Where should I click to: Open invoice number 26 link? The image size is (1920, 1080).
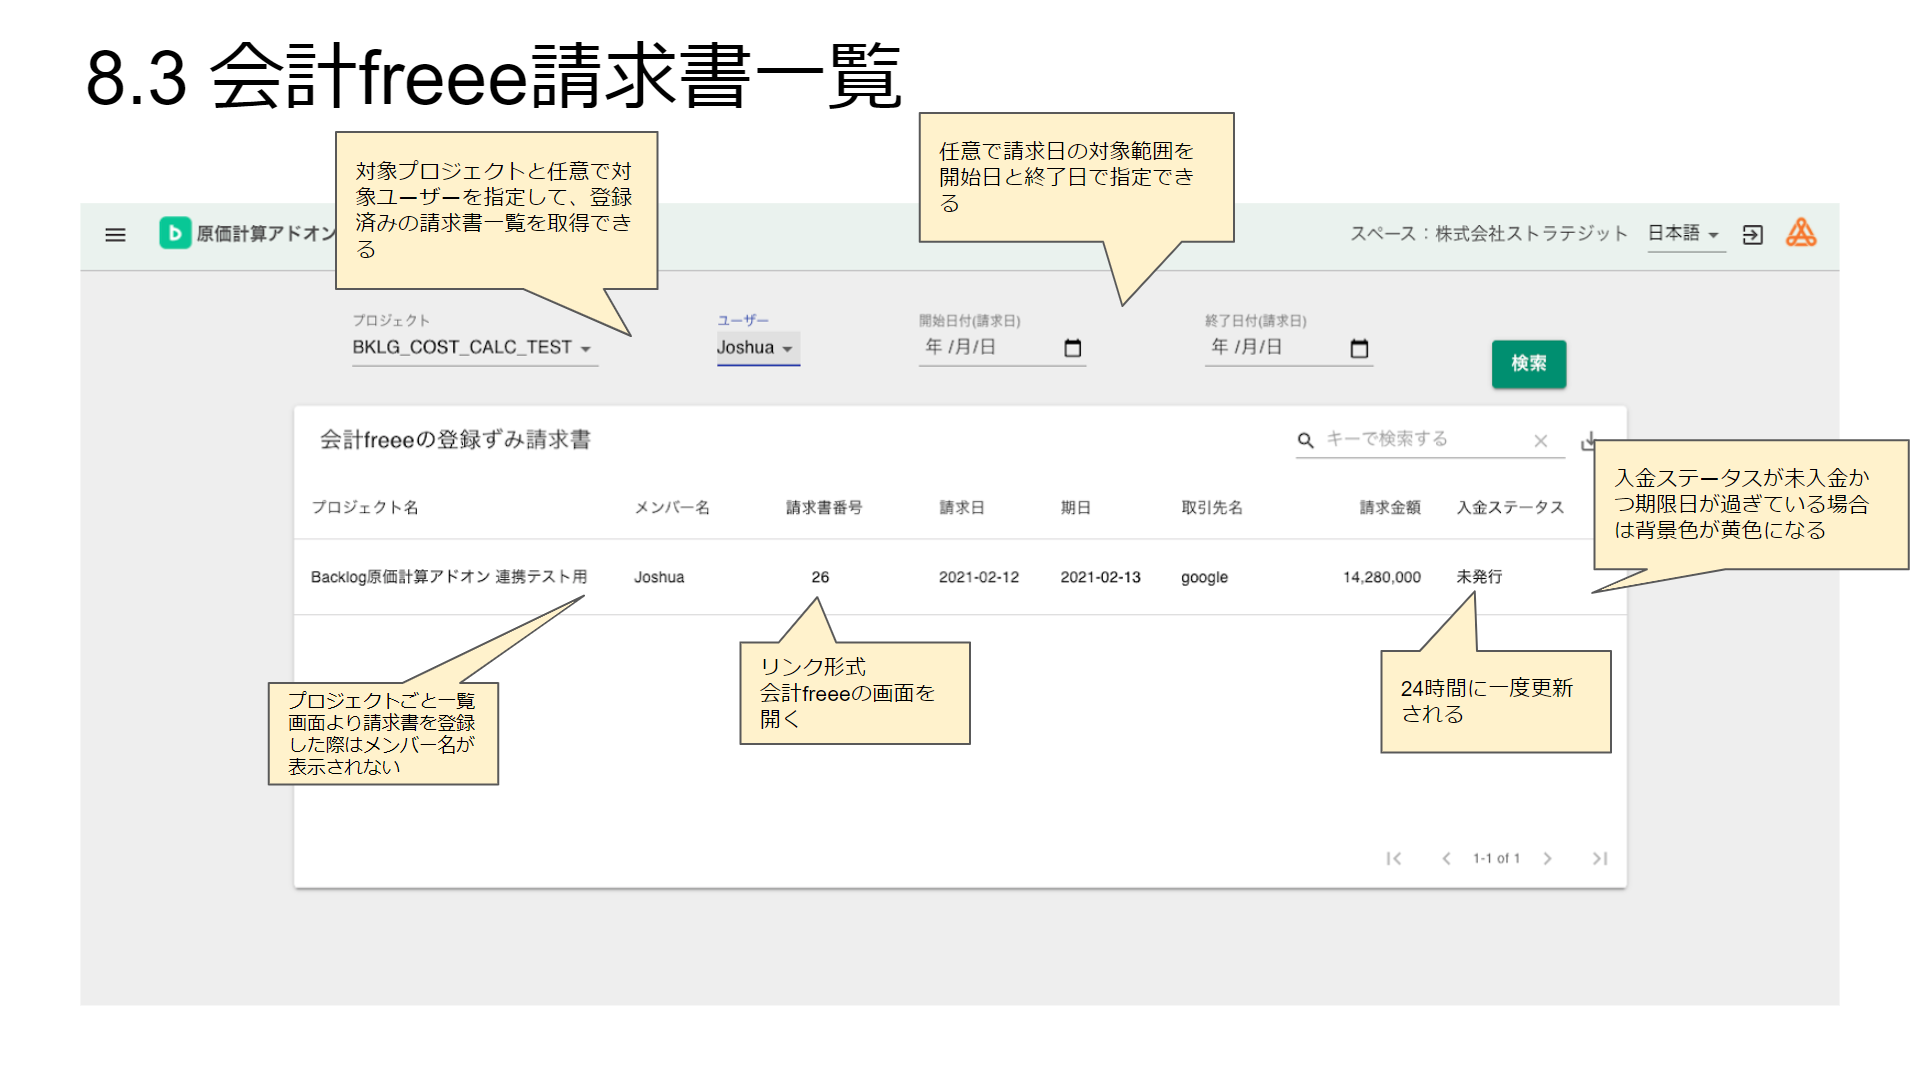pyautogui.click(x=820, y=577)
